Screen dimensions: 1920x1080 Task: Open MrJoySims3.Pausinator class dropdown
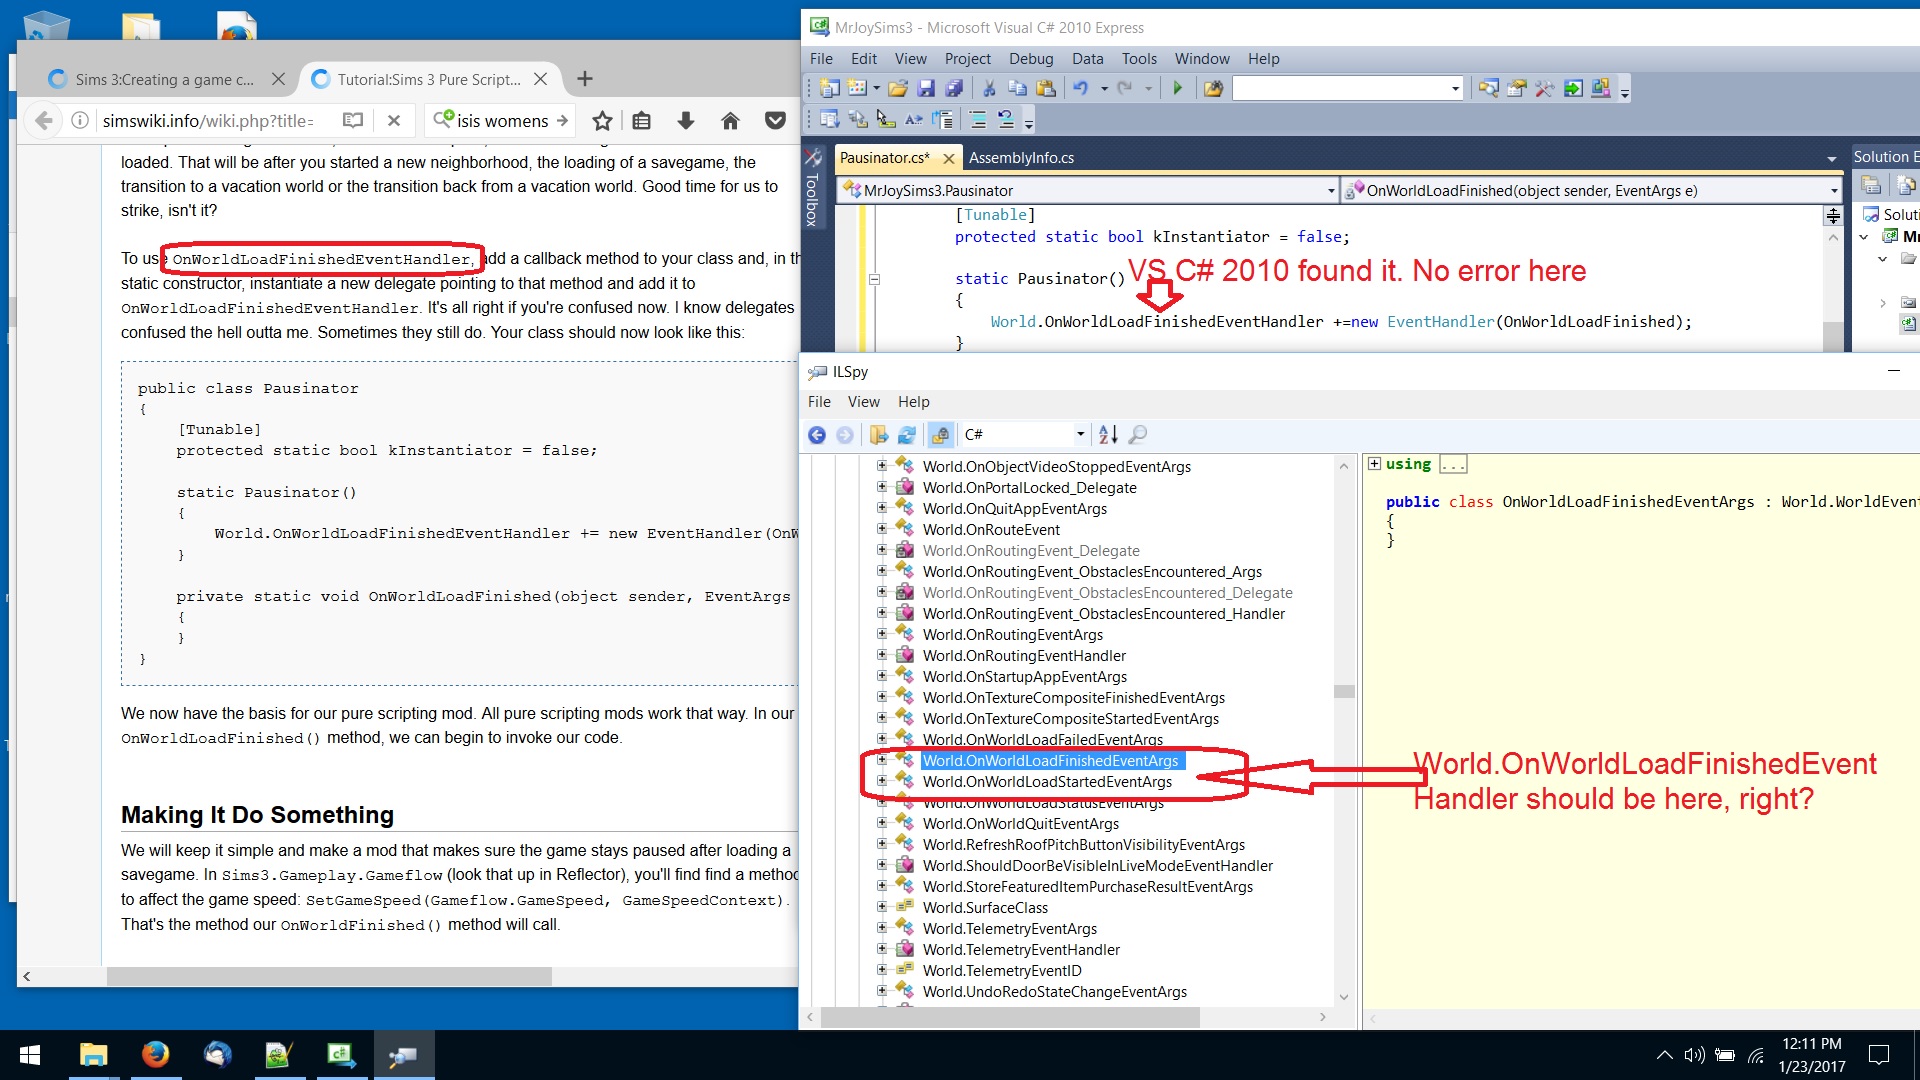pos(1330,191)
